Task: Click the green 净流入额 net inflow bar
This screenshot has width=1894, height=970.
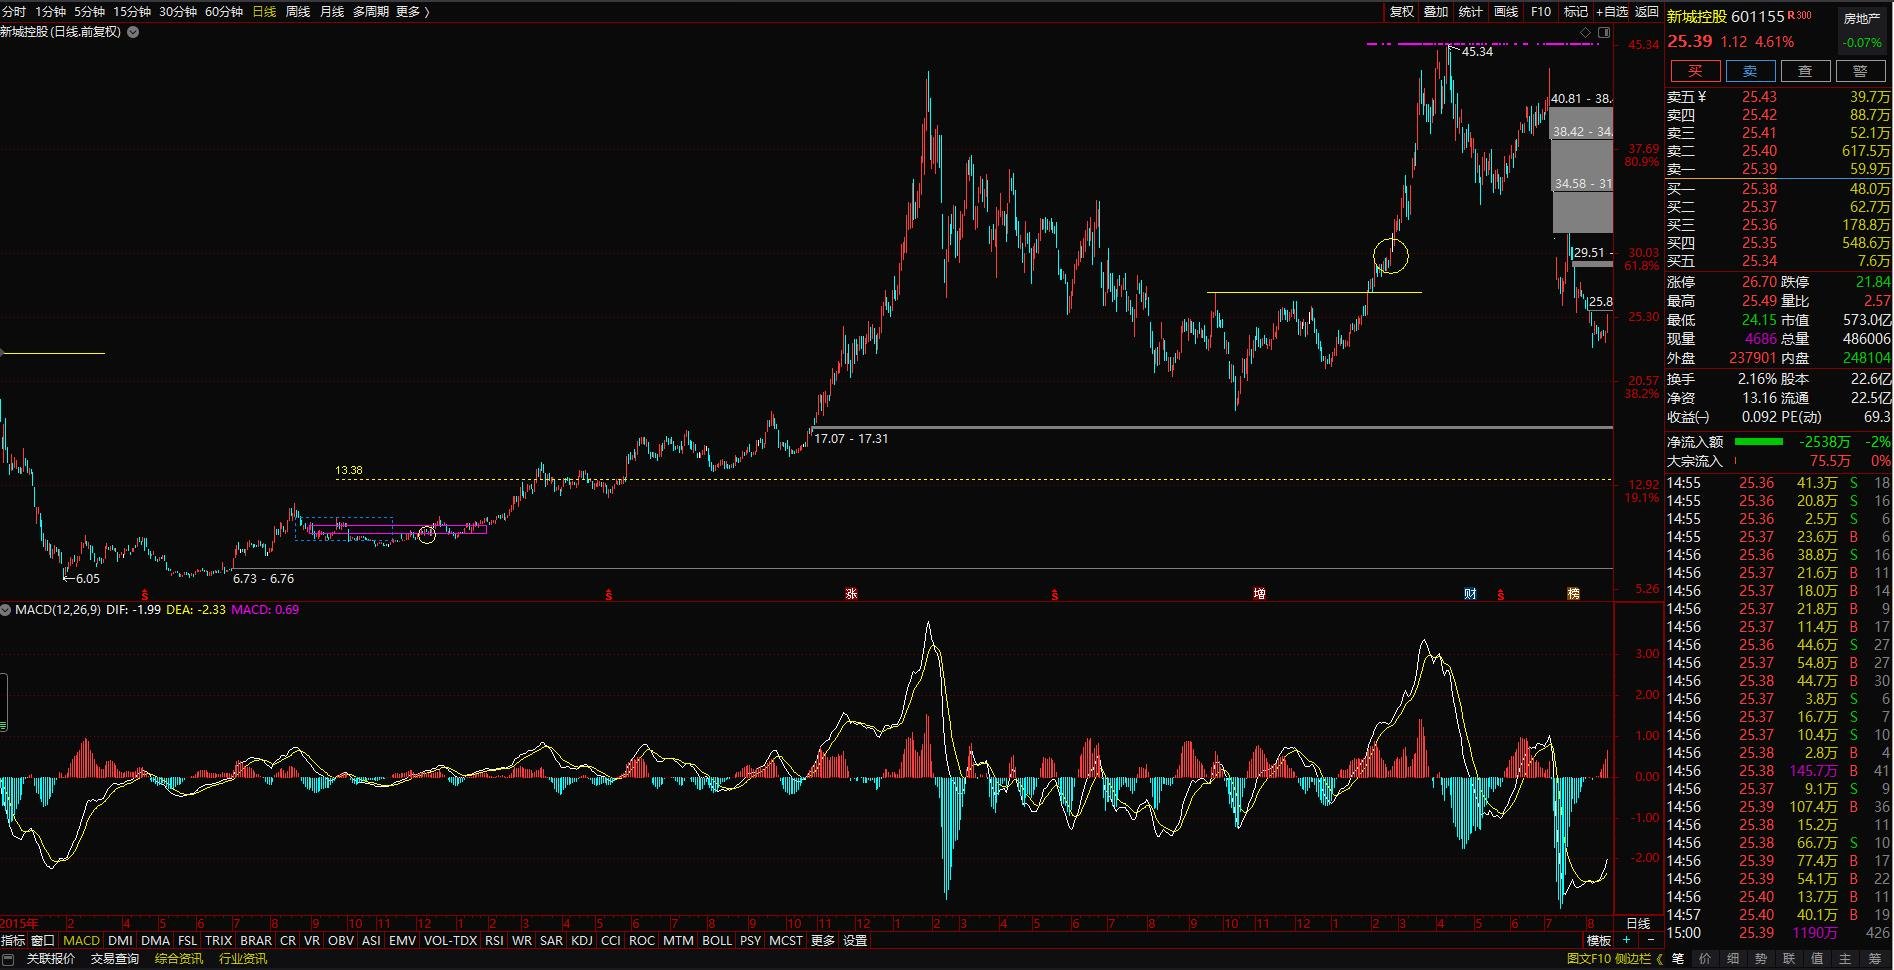Action: point(1758,442)
